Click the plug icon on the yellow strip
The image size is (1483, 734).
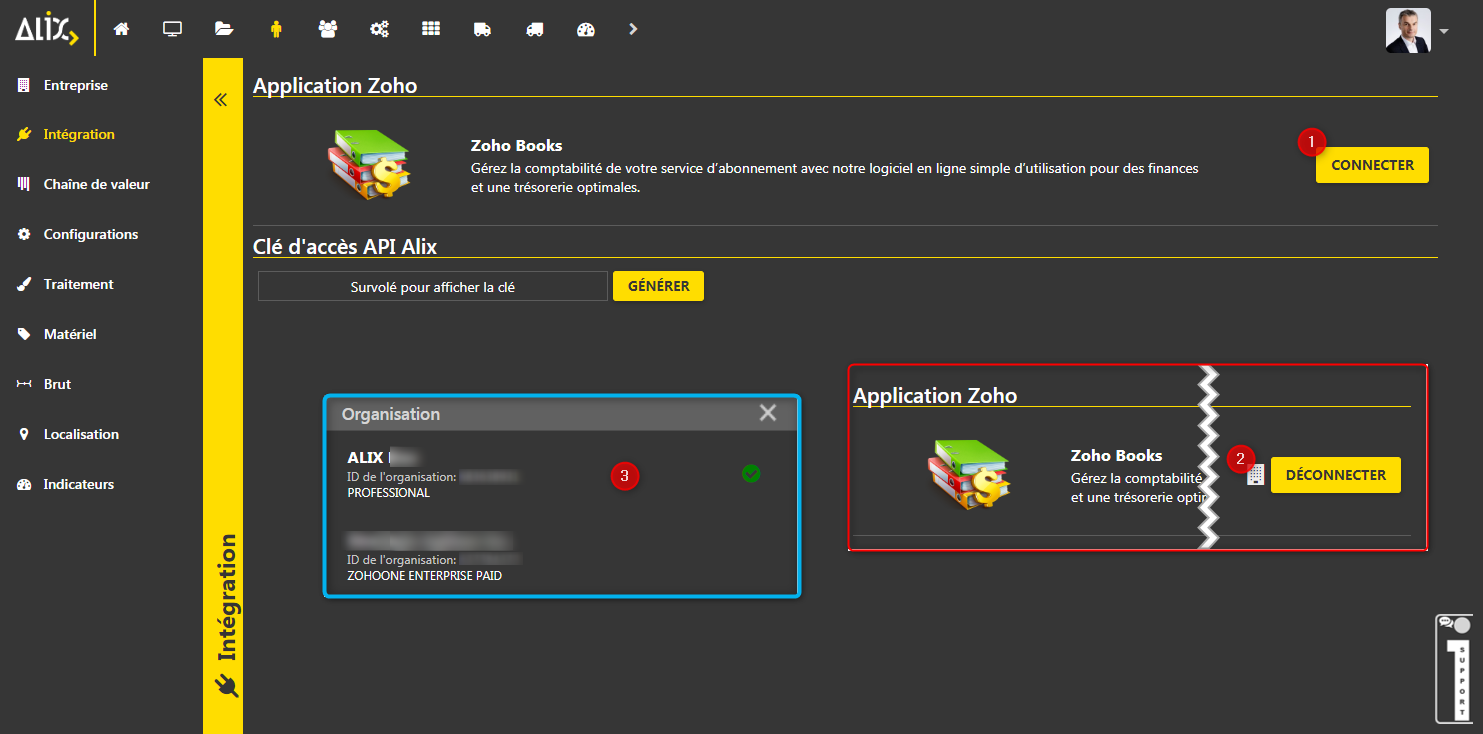pyautogui.click(x=226, y=686)
